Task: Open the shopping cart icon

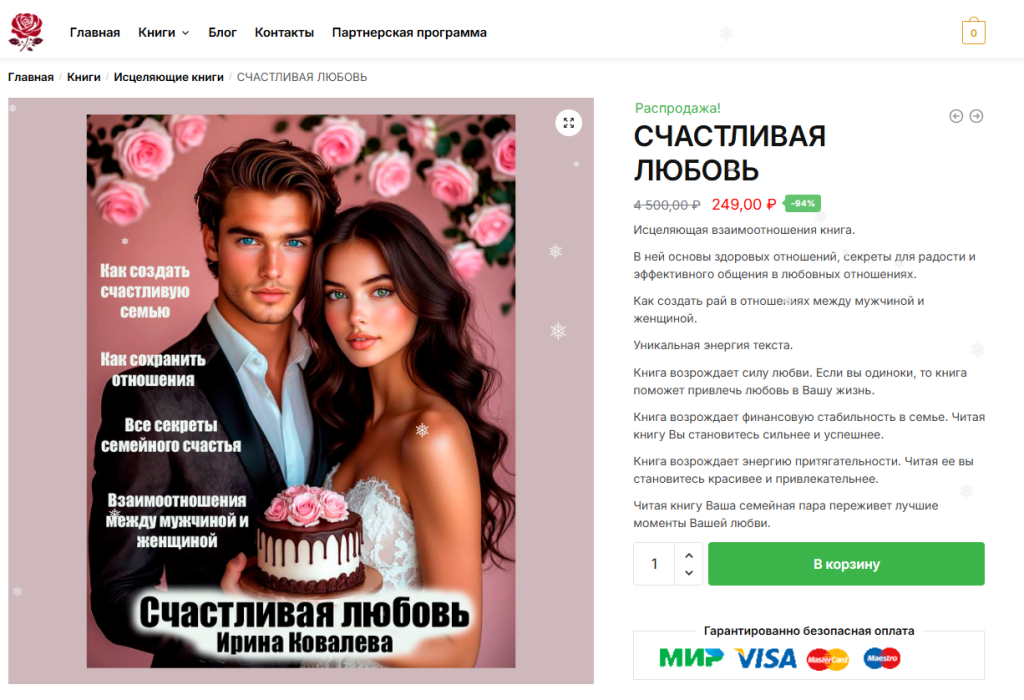Action: [973, 31]
